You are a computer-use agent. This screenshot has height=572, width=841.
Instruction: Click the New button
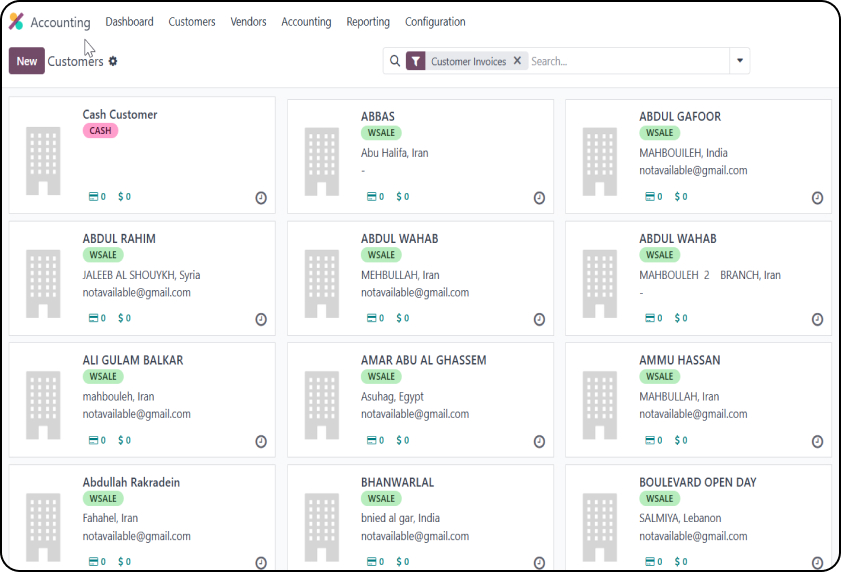tap(27, 61)
